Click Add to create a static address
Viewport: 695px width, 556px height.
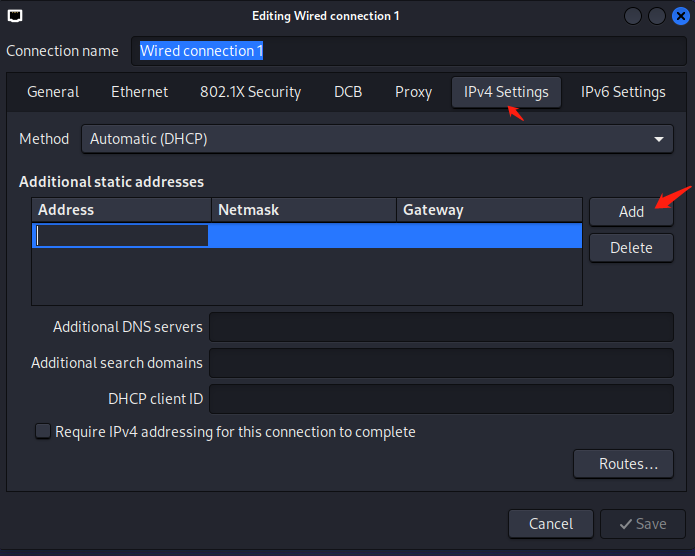pyautogui.click(x=631, y=211)
